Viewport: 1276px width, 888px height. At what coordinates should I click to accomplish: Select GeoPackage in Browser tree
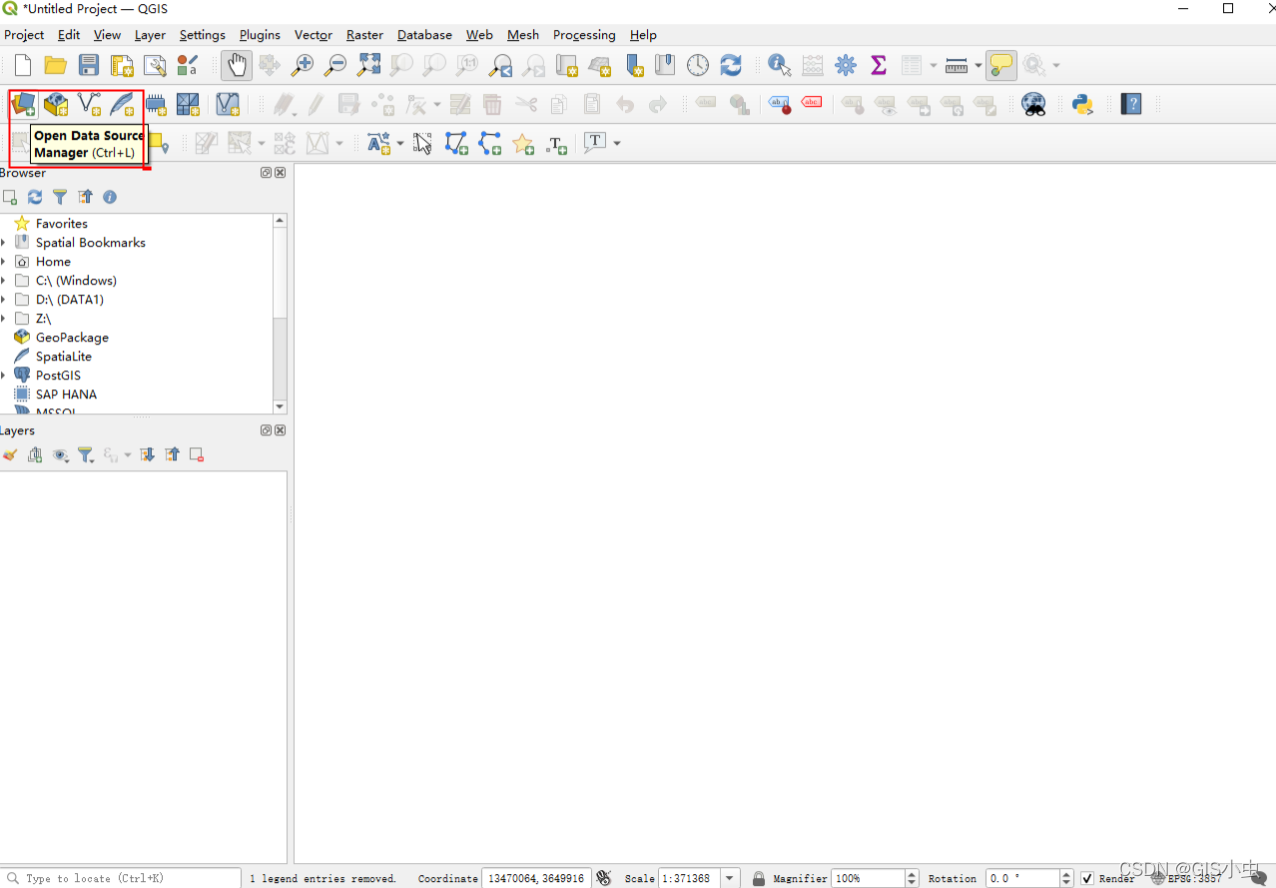(72, 338)
